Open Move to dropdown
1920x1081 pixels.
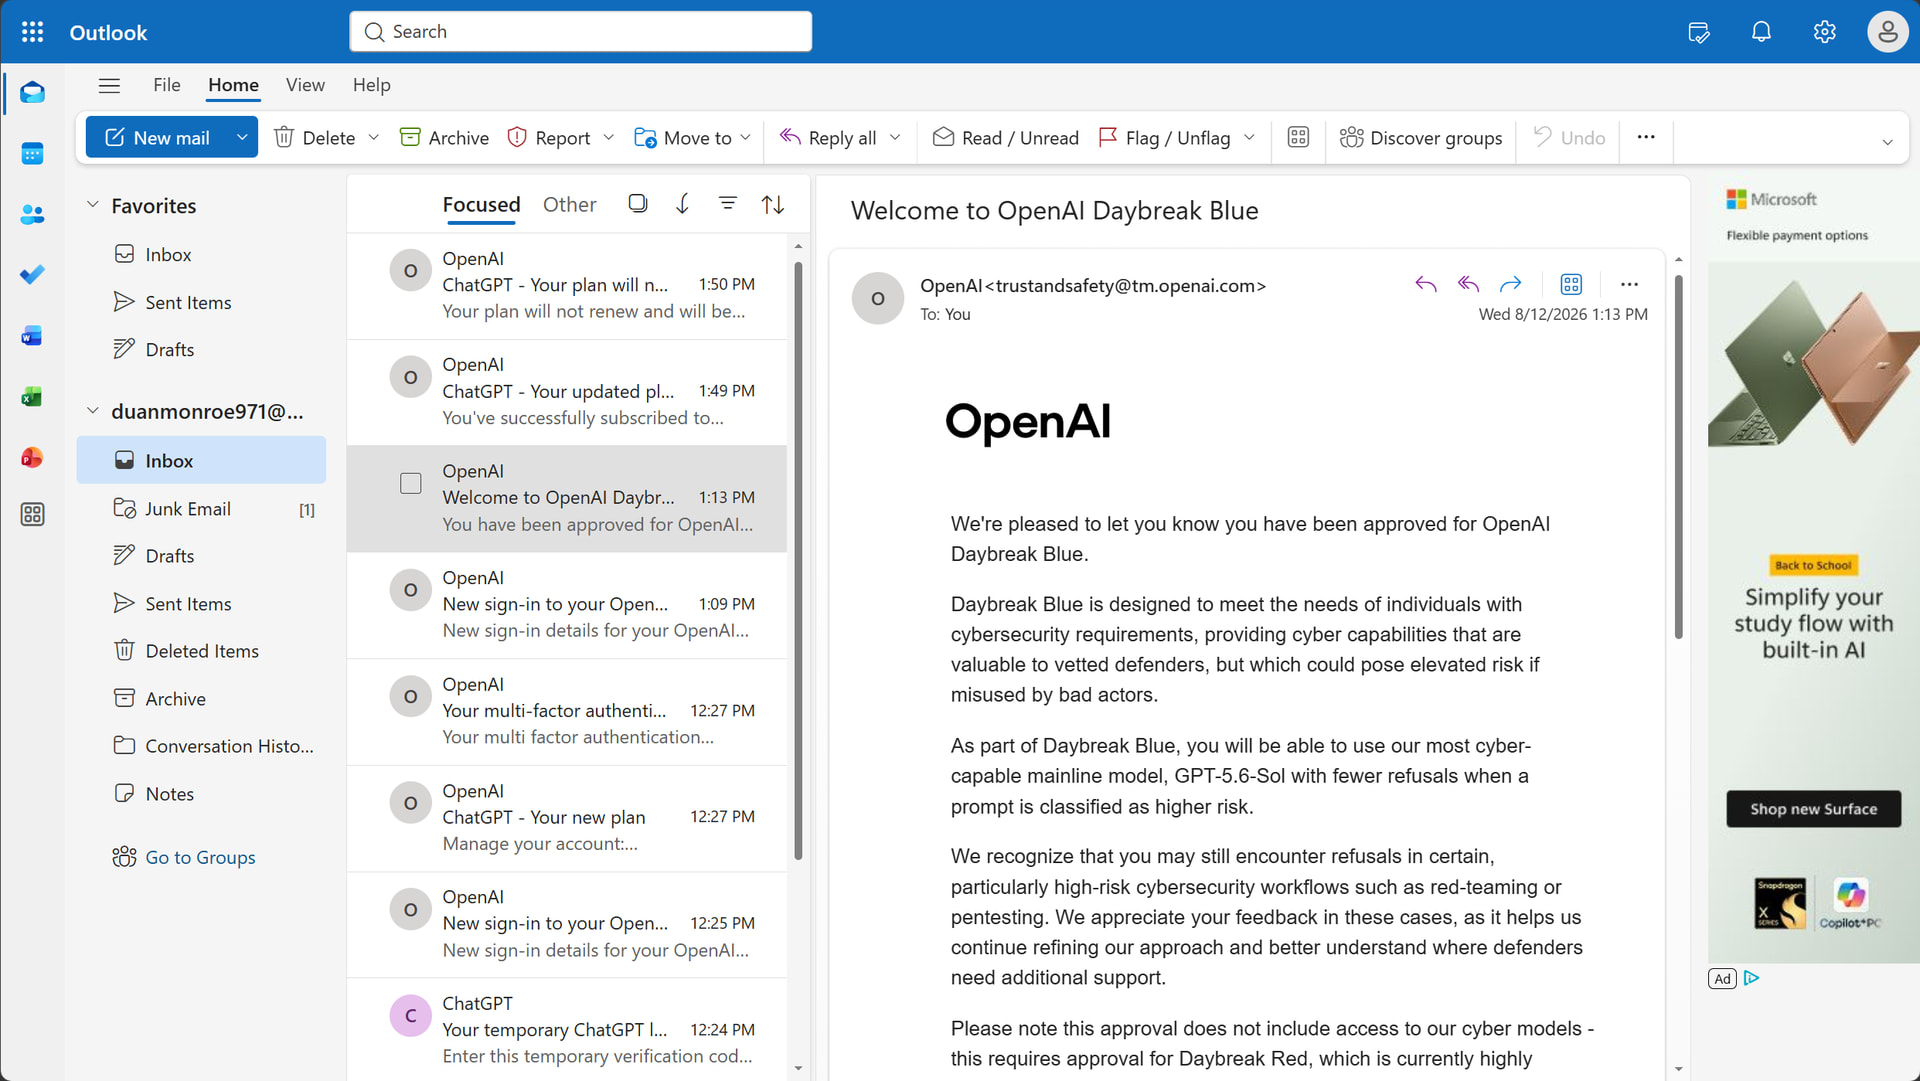[692, 138]
